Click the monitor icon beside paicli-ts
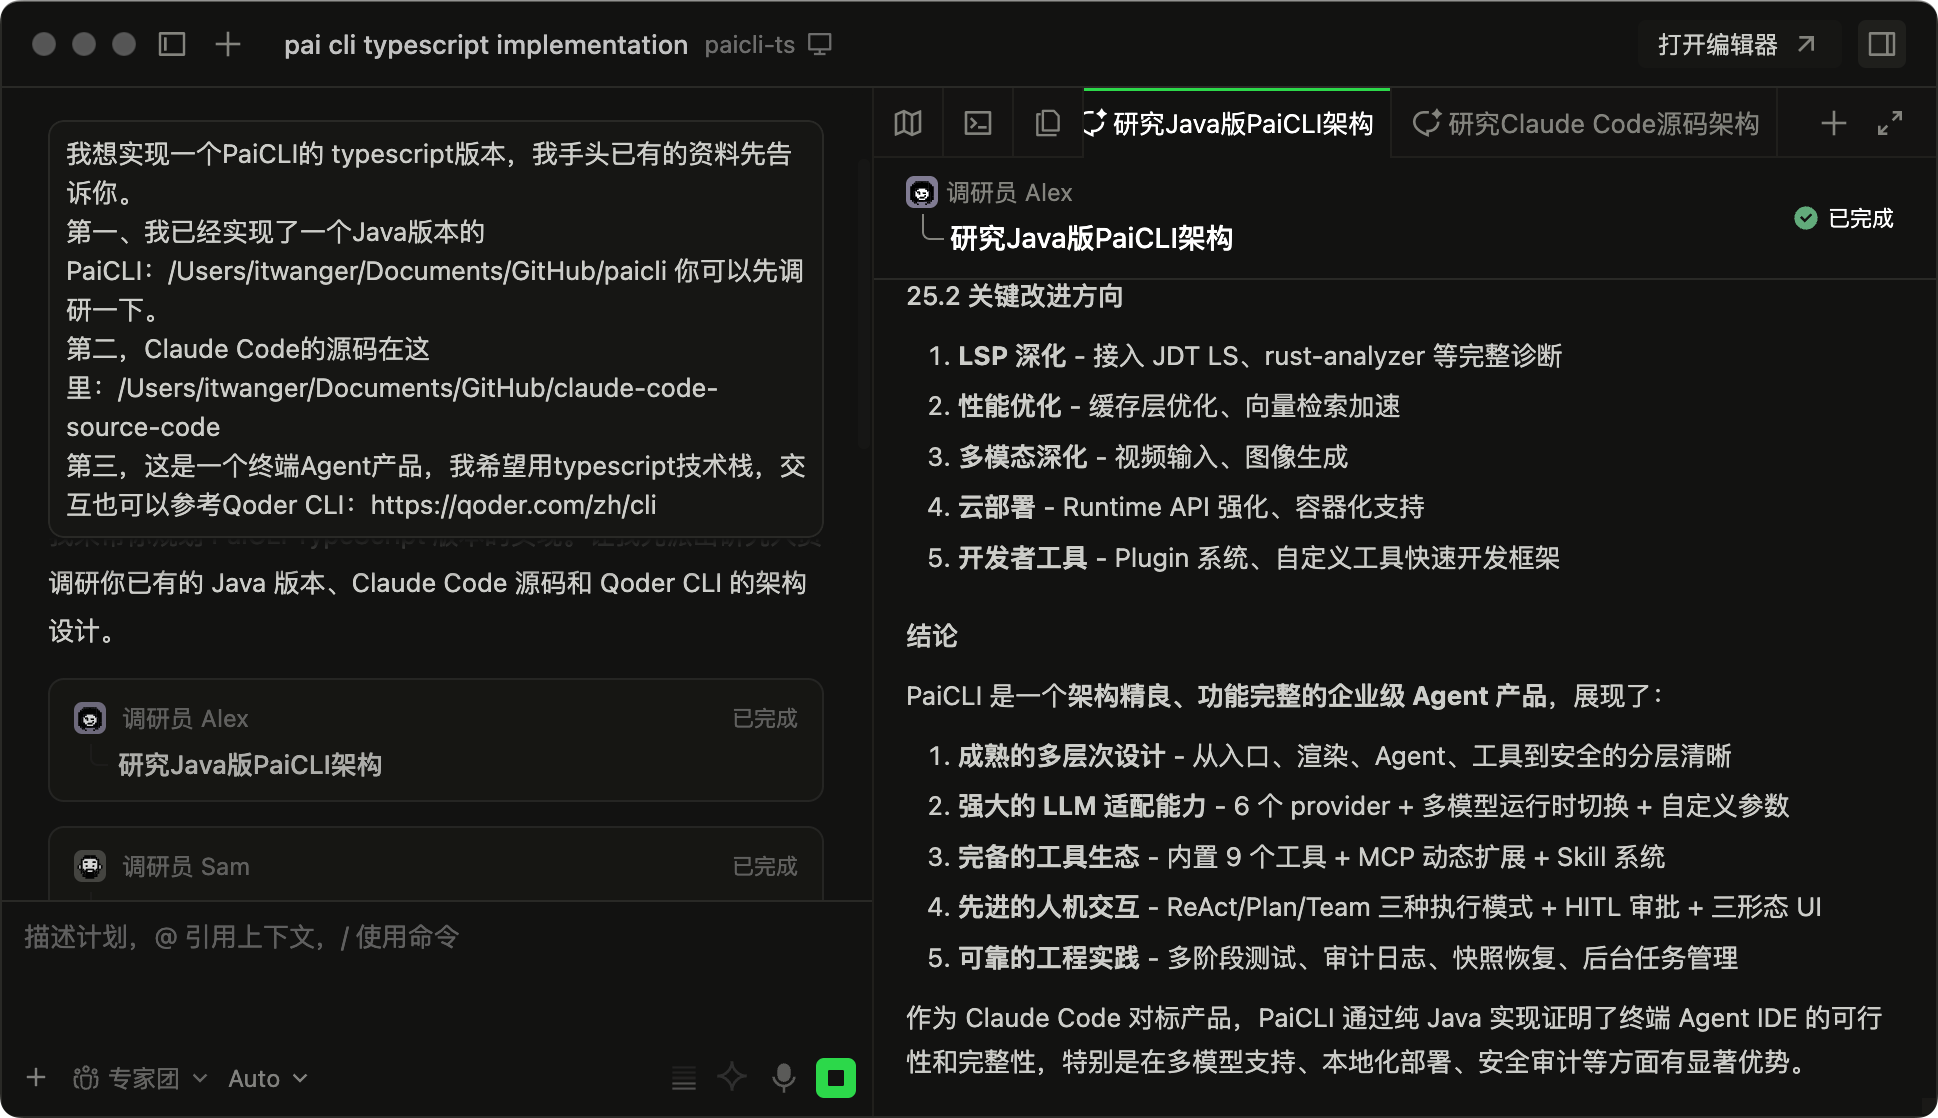1938x1118 pixels. pos(820,45)
